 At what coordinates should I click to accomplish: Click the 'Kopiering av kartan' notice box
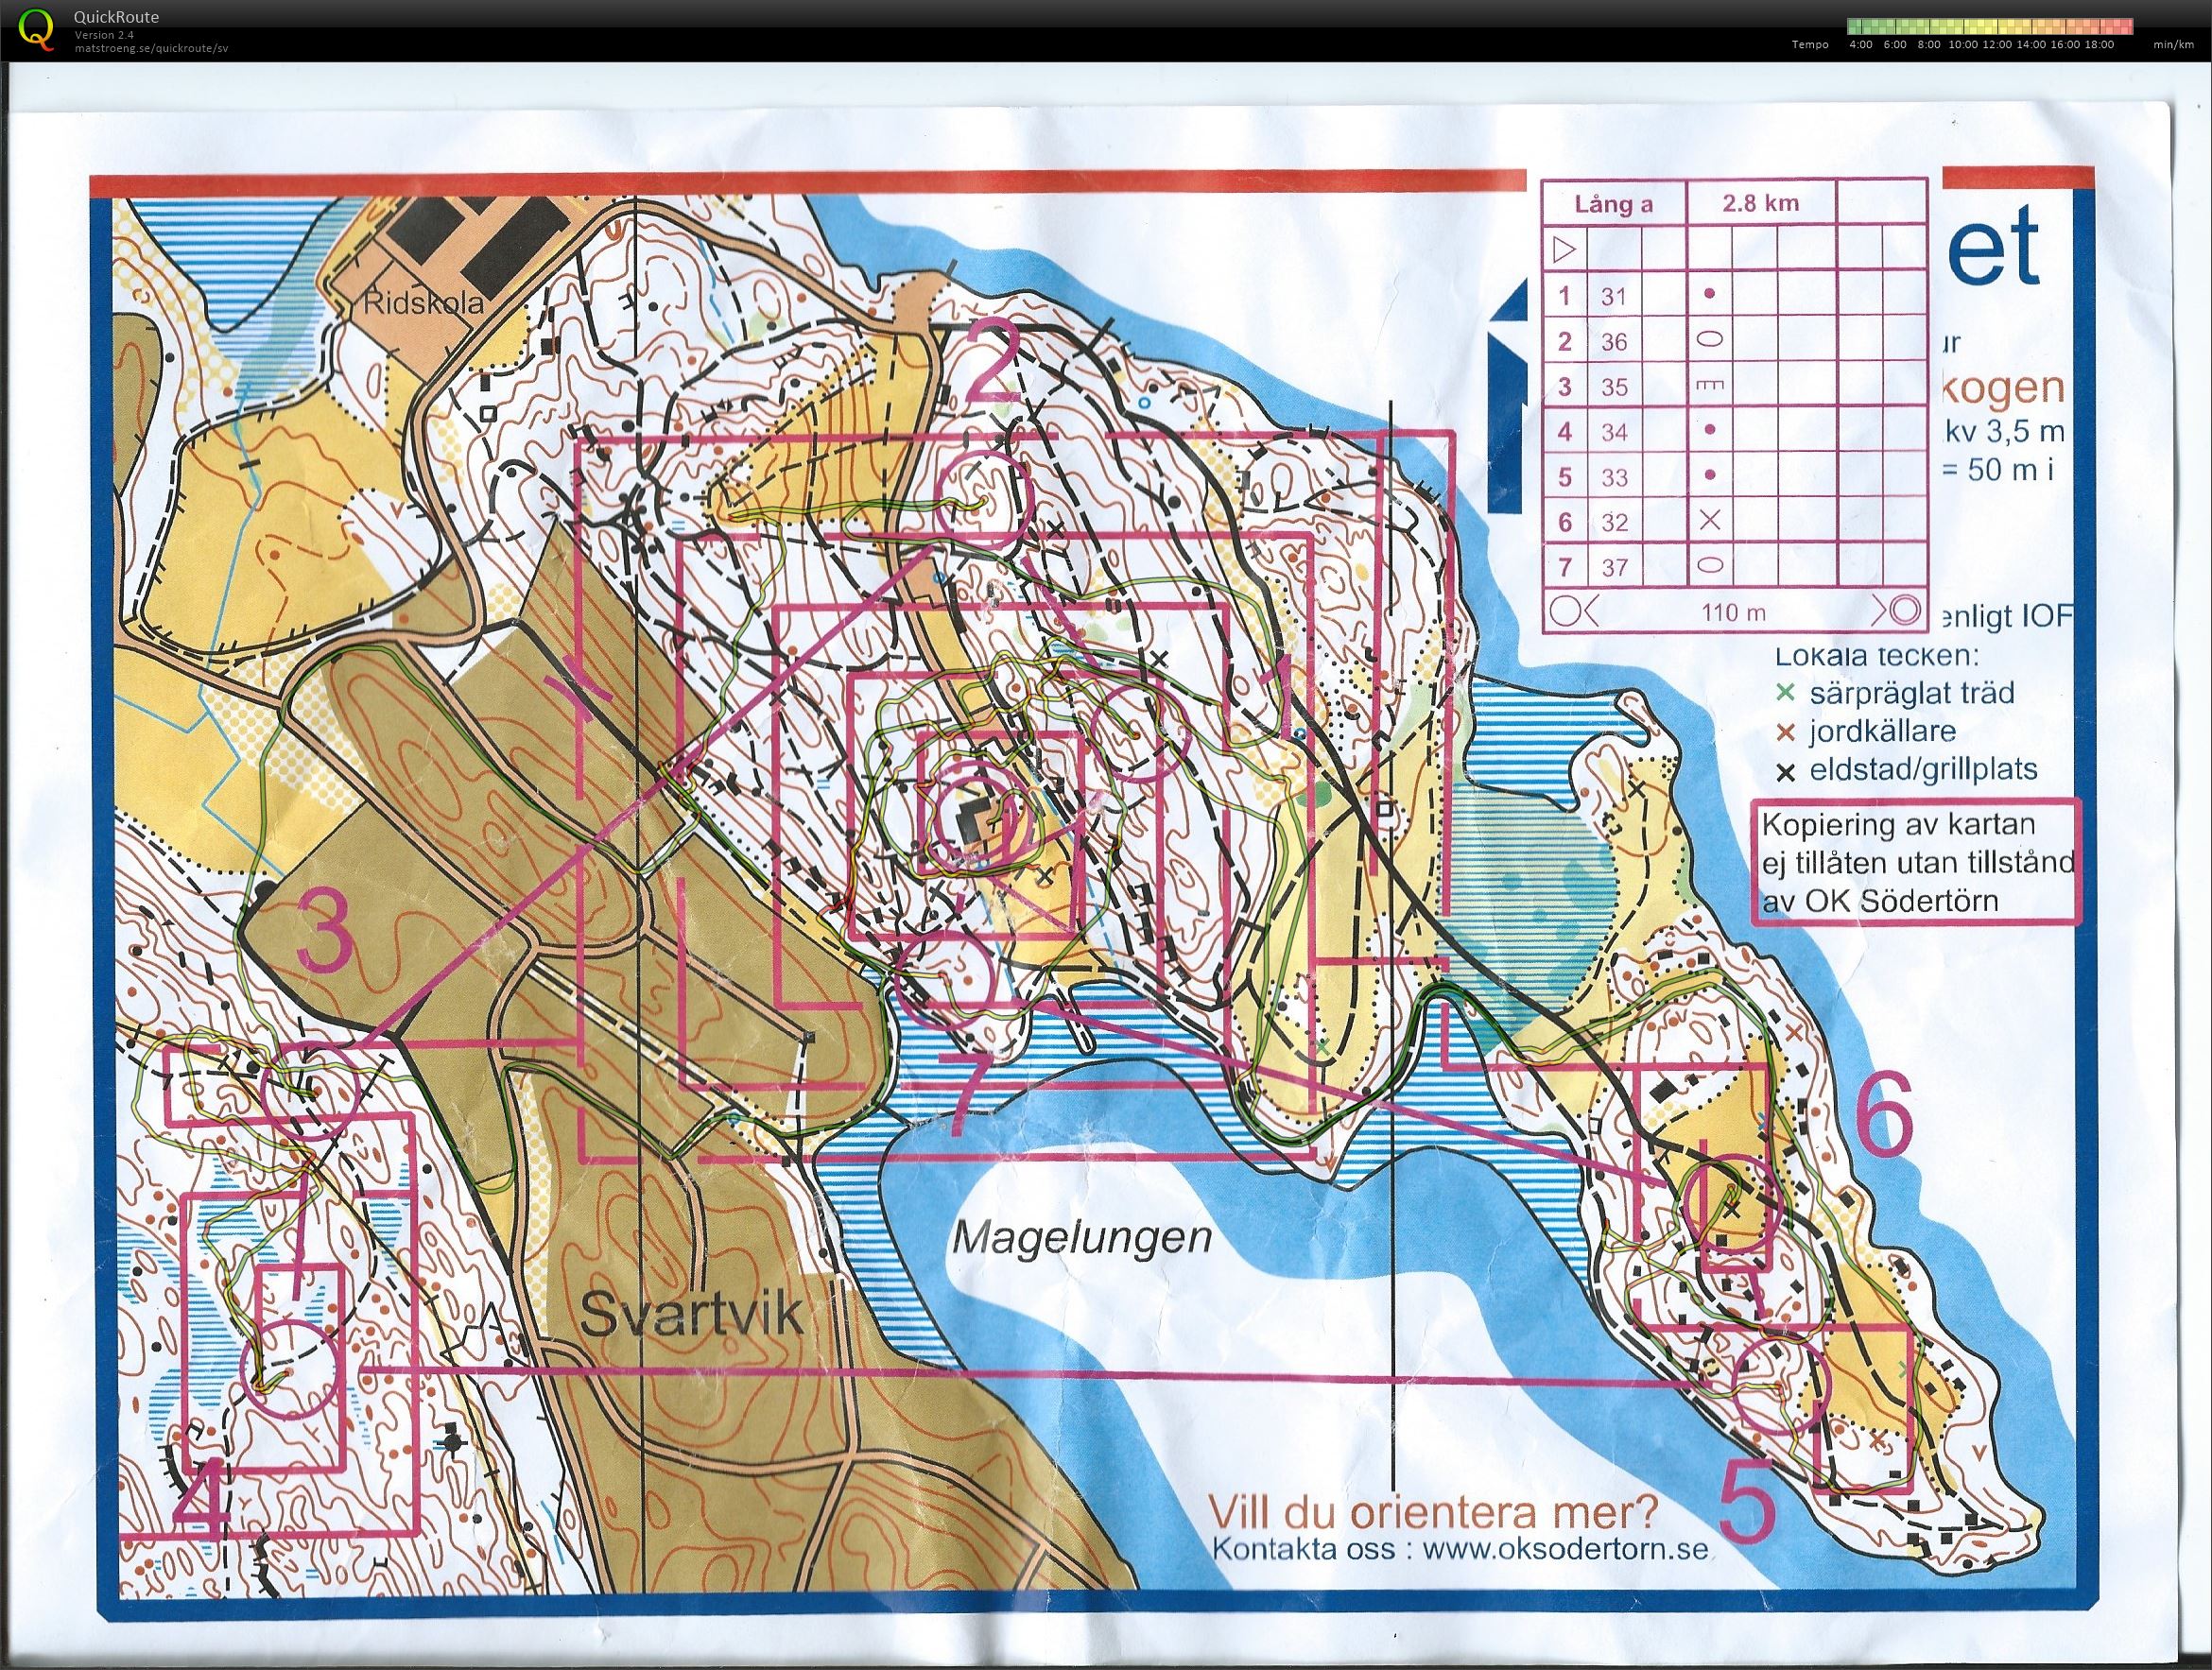(x=1915, y=862)
